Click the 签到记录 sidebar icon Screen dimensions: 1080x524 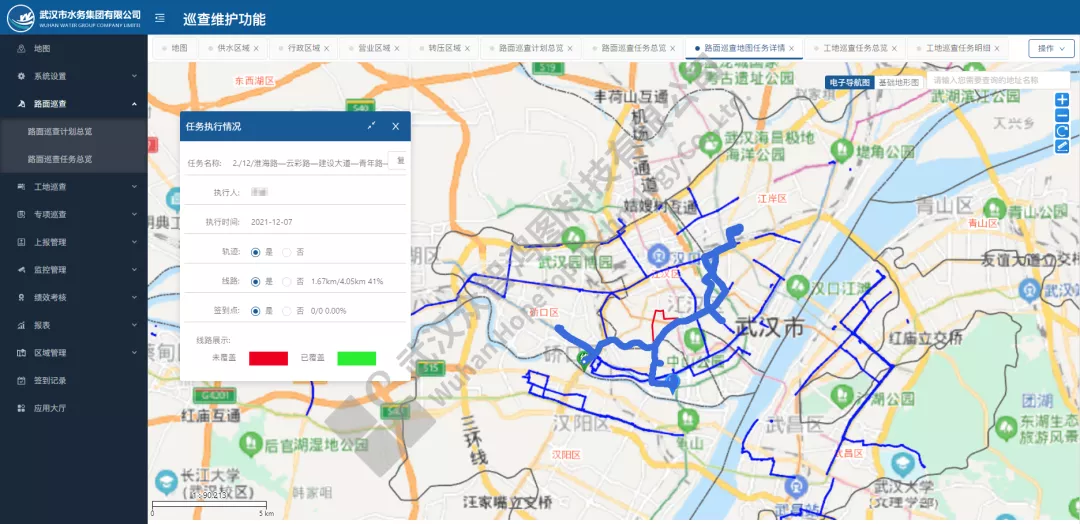point(22,381)
